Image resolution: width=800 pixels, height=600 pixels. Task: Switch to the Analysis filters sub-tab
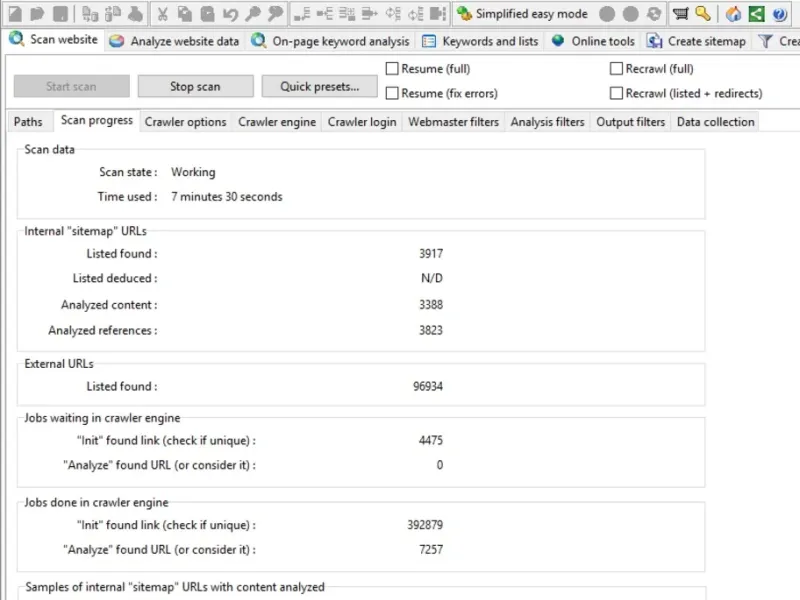(547, 122)
